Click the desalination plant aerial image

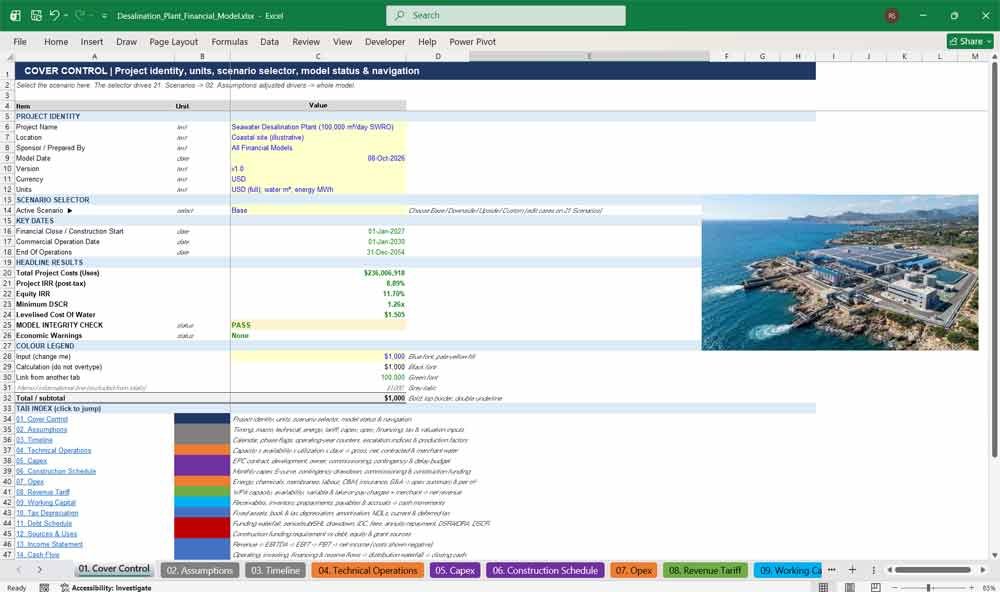pos(840,272)
